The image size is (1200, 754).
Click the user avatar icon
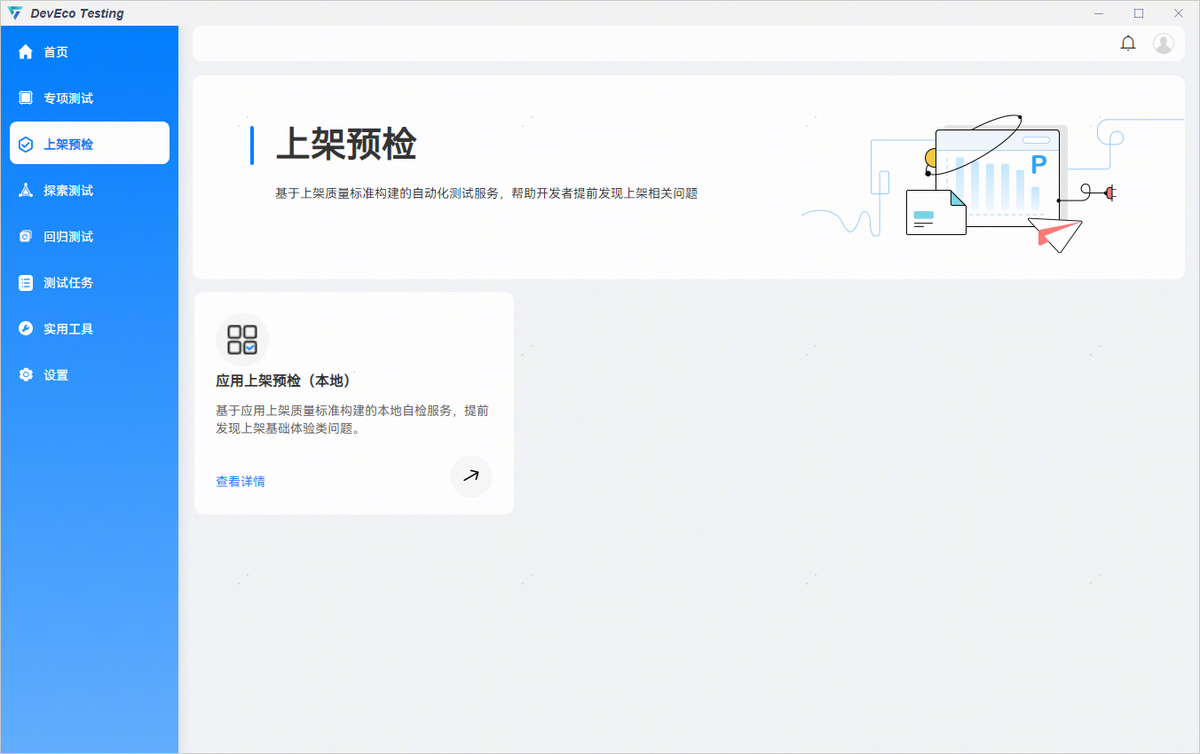click(x=1163, y=43)
